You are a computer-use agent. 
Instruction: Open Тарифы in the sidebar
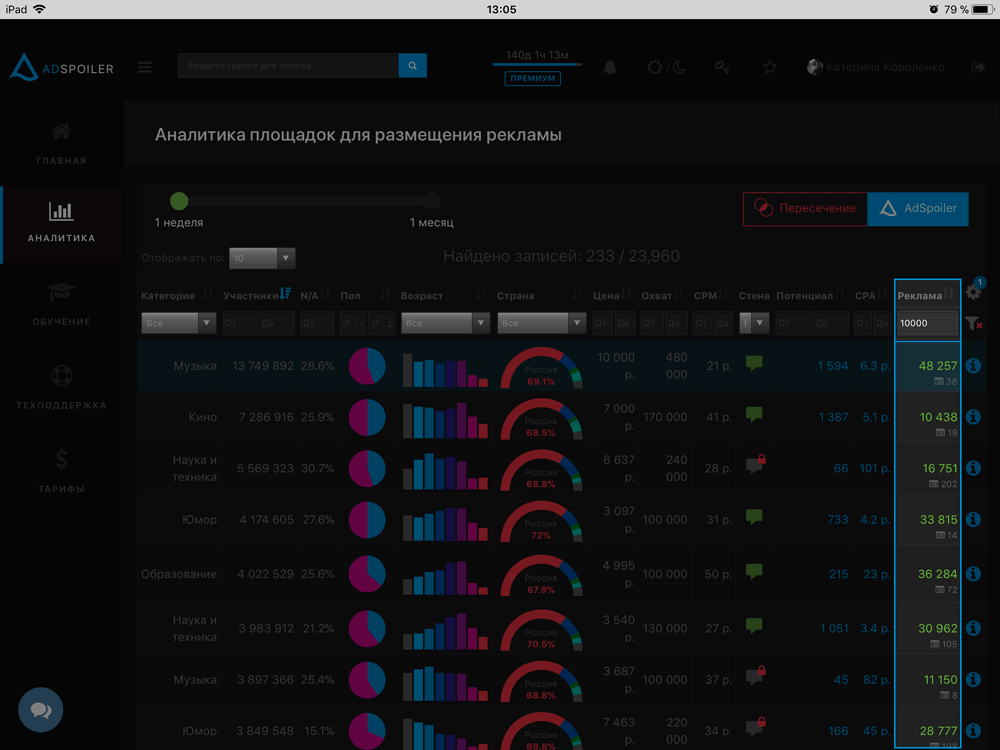click(62, 471)
